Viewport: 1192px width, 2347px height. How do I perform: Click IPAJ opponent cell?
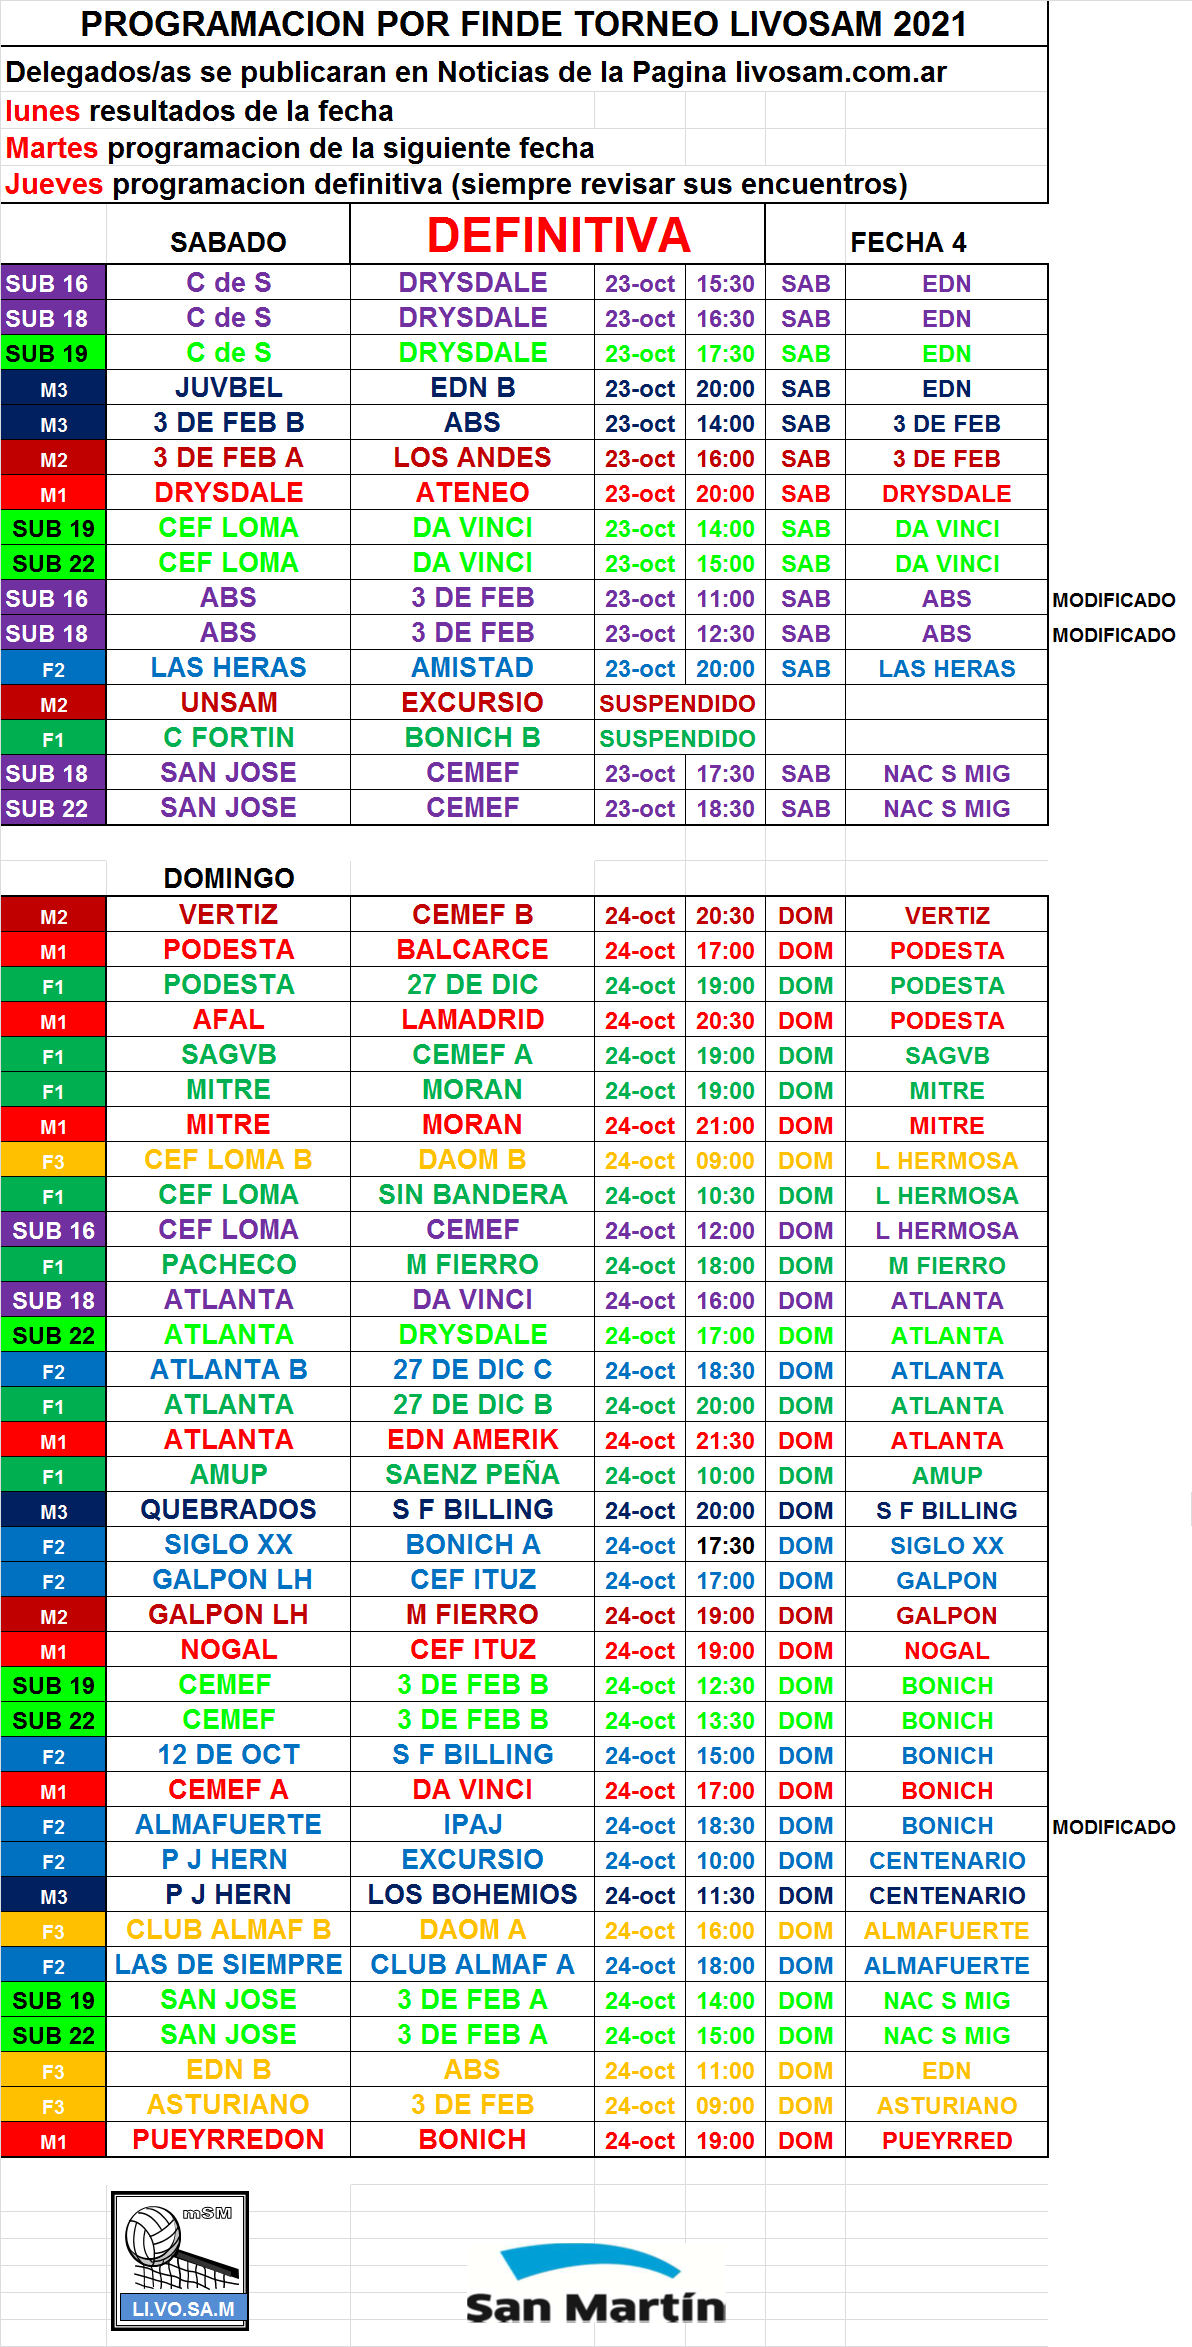(472, 1825)
